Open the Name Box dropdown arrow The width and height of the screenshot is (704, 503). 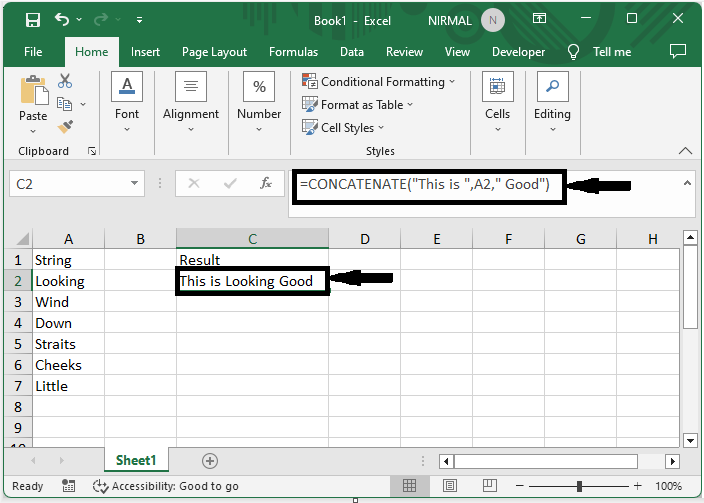coord(136,184)
